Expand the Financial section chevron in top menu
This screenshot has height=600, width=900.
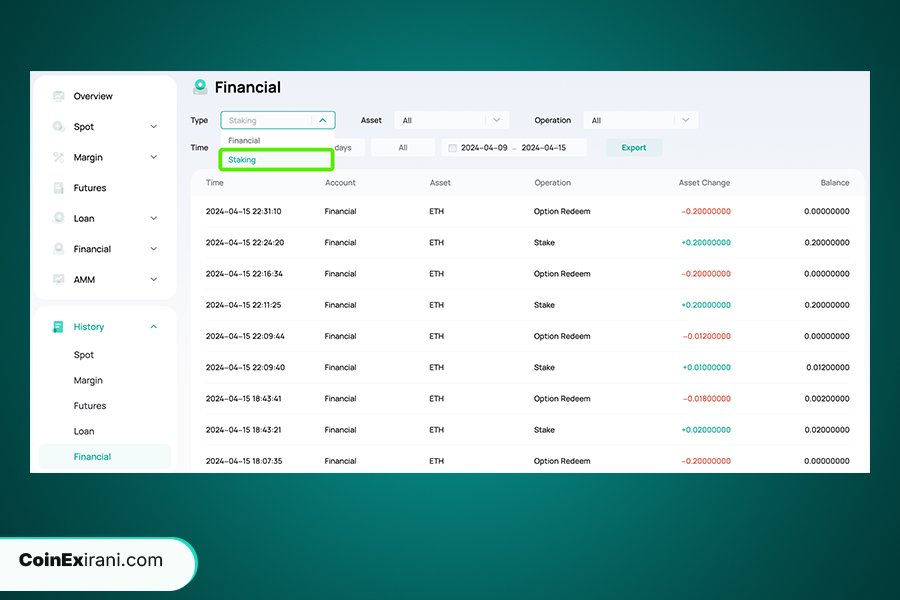point(153,249)
